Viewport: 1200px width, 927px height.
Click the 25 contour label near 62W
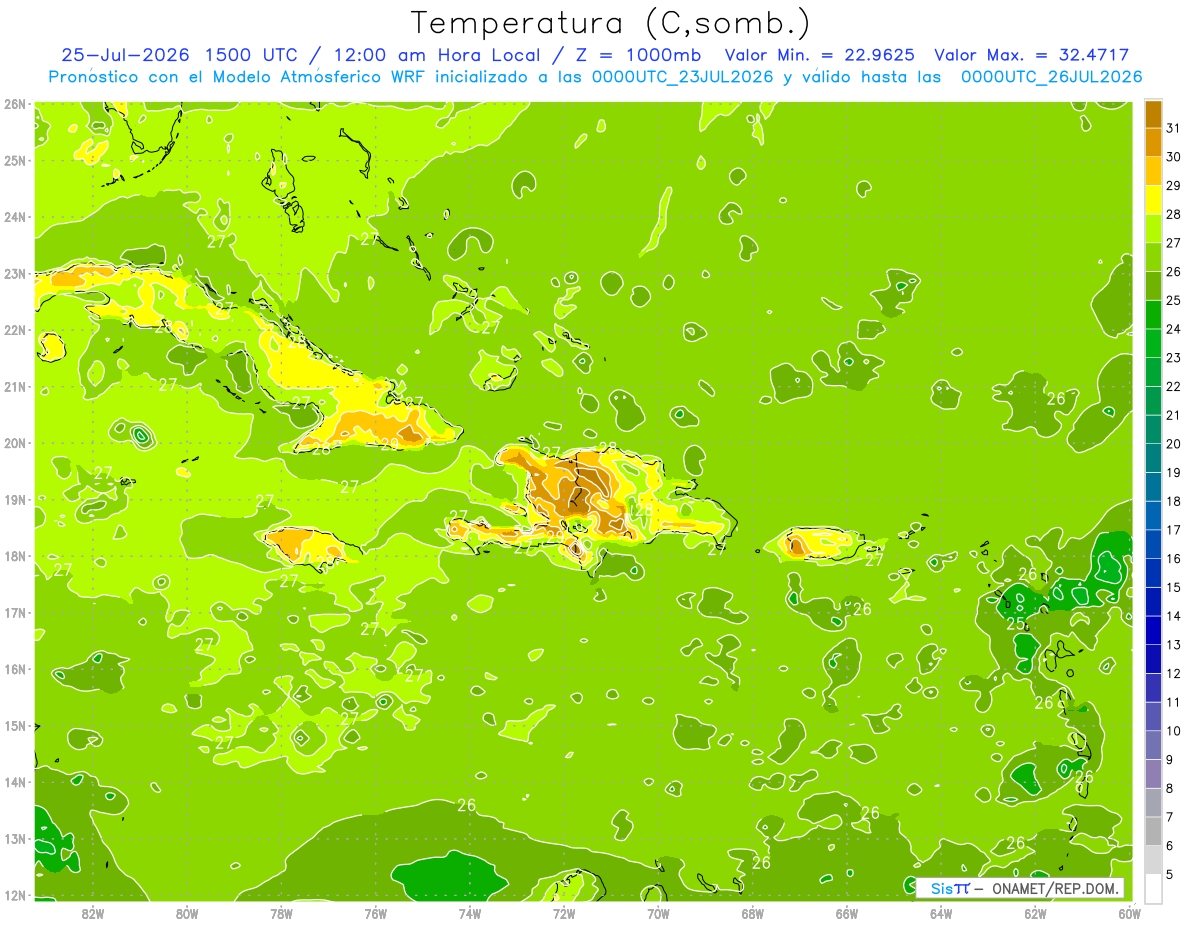click(1015, 624)
